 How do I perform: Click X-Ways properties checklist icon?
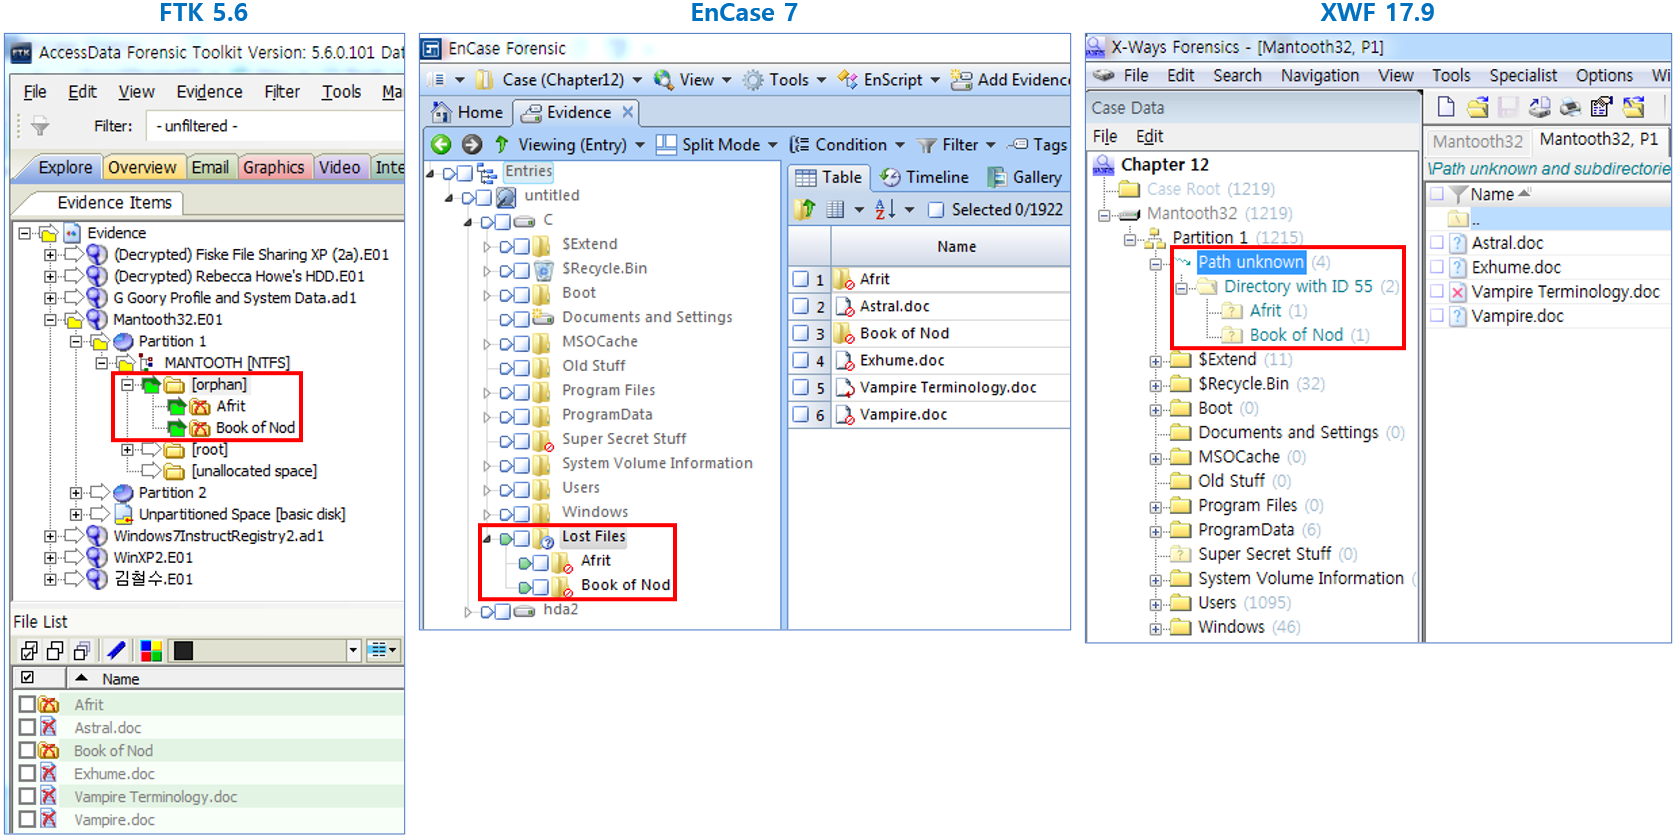[x=1601, y=106]
